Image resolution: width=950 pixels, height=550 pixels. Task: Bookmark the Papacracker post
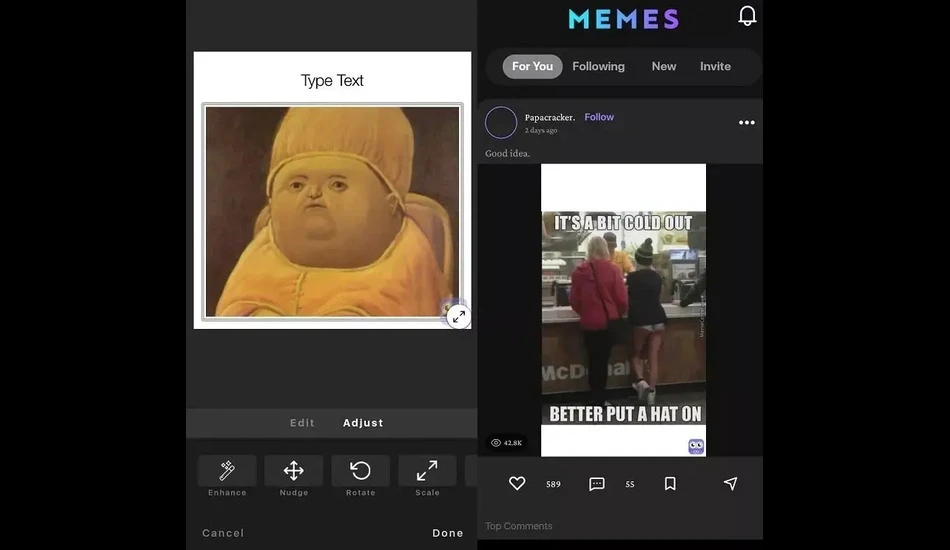coord(670,483)
